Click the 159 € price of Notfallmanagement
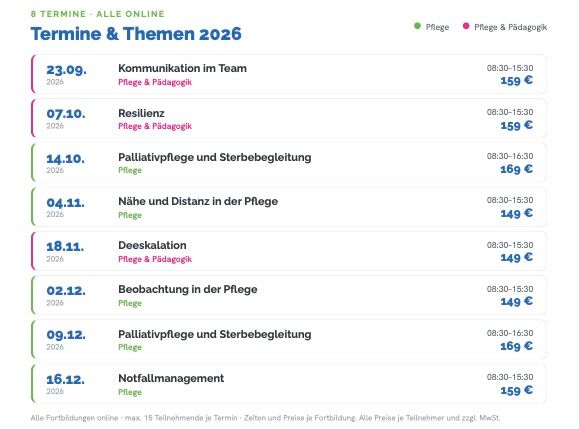The height and width of the screenshot is (429, 579). click(x=517, y=390)
